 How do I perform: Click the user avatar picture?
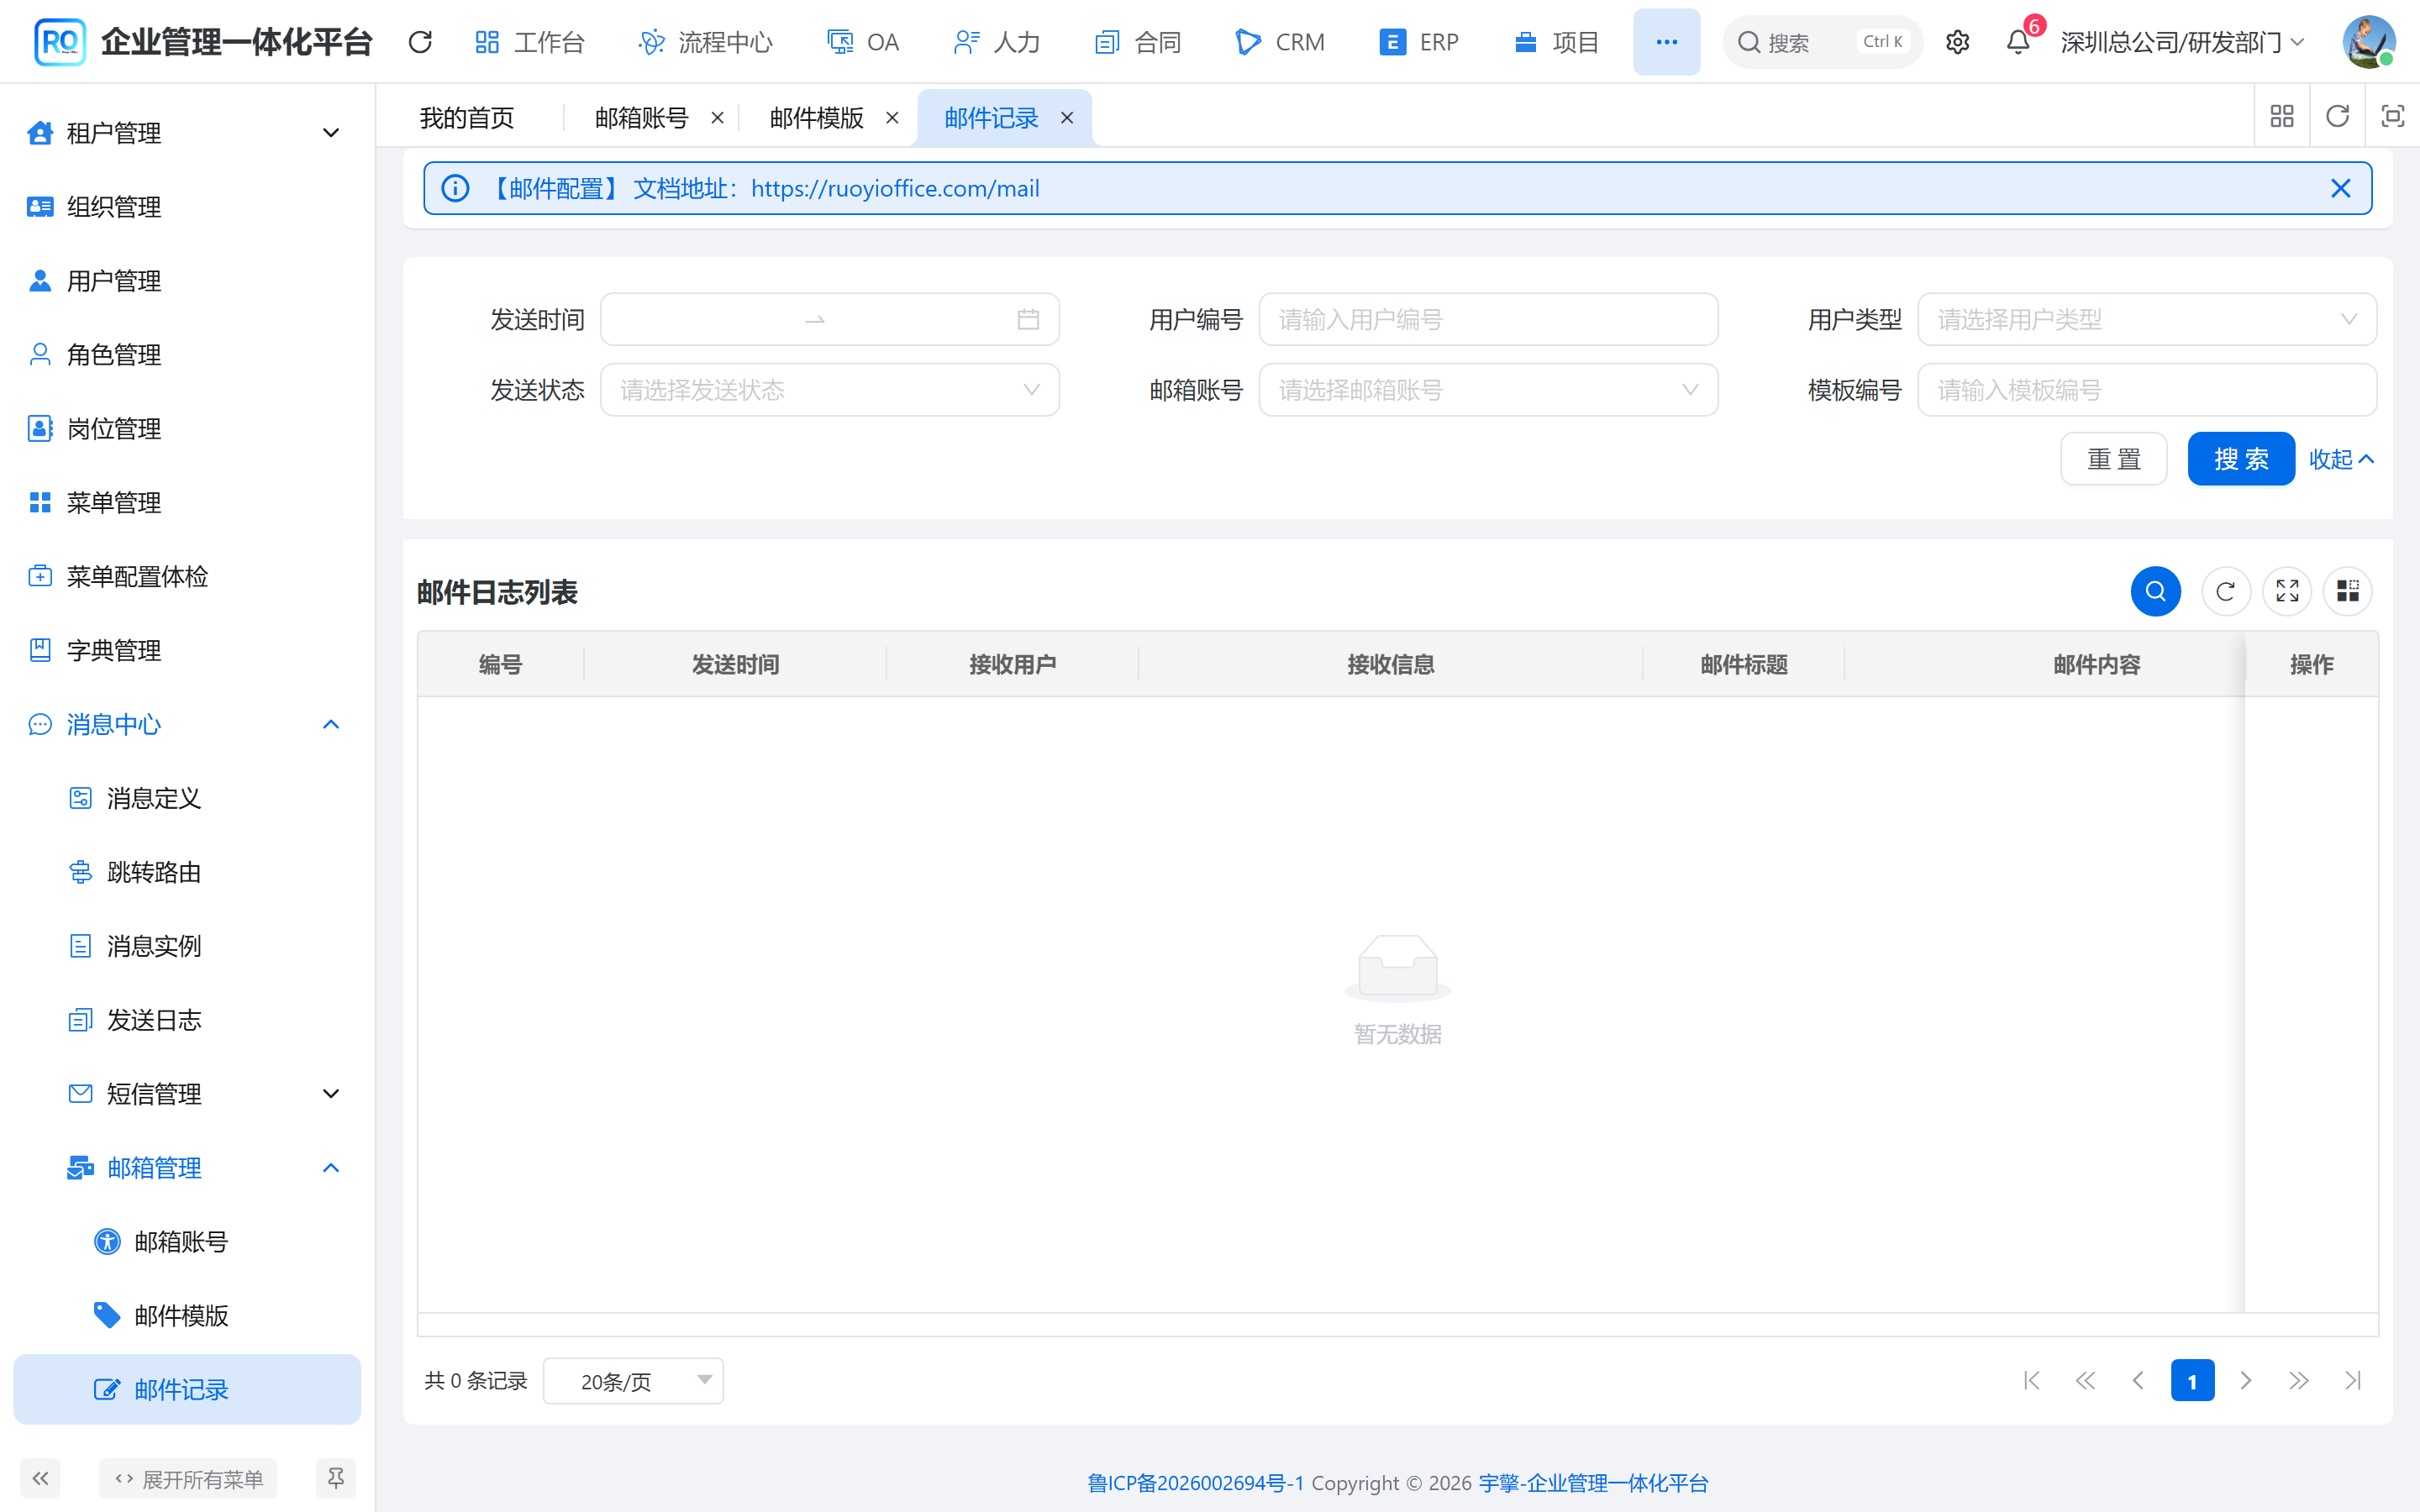[x=2368, y=42]
